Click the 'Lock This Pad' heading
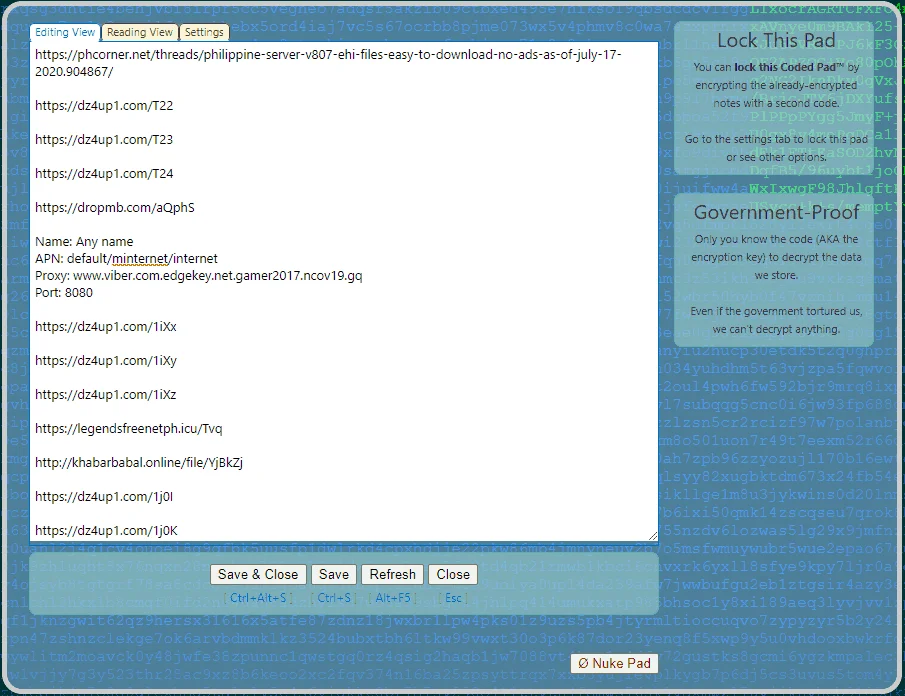The height and width of the screenshot is (696, 905). click(776, 40)
